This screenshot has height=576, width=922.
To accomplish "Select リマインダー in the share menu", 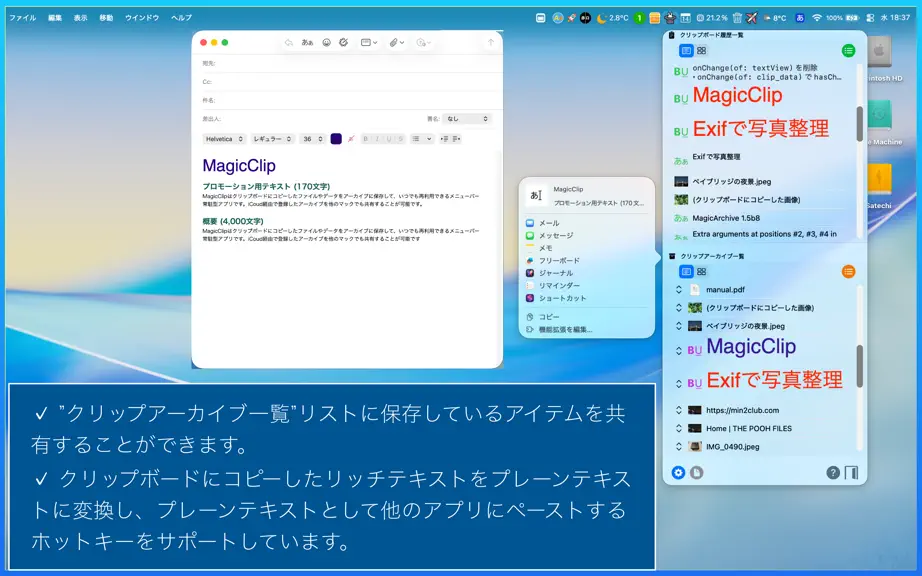I will [588, 285].
